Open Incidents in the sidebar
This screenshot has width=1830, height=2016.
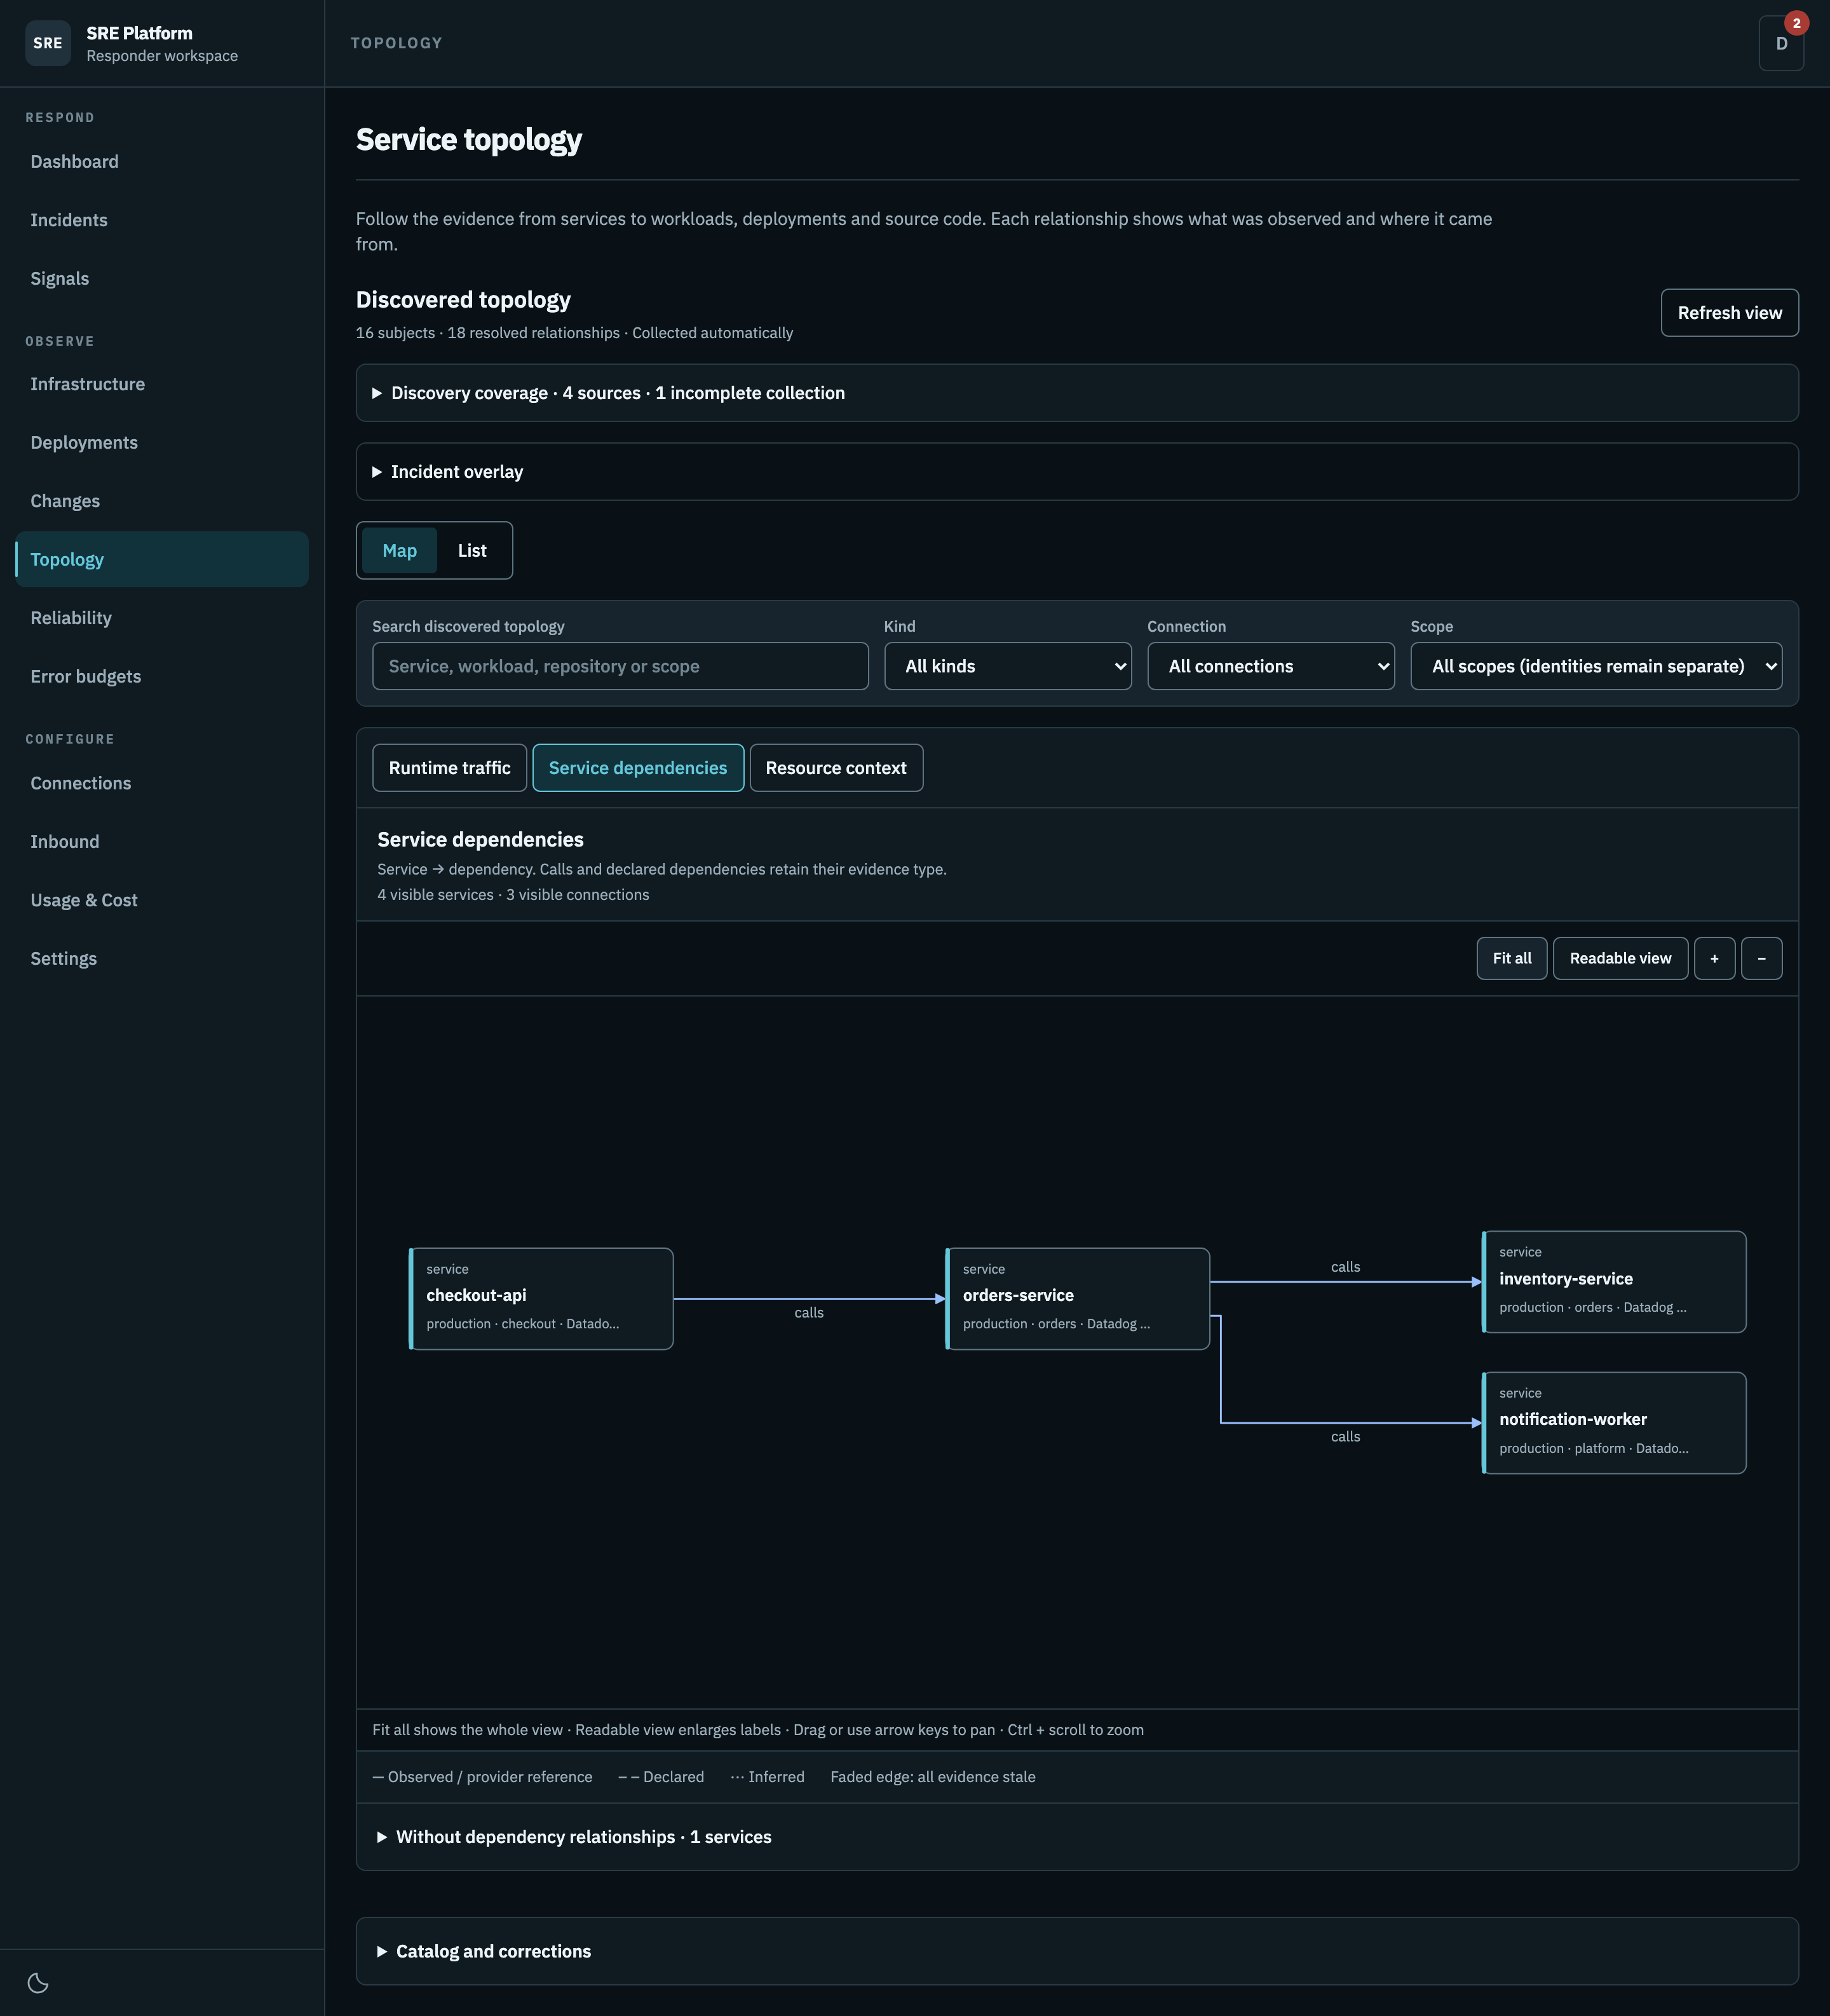[162, 220]
